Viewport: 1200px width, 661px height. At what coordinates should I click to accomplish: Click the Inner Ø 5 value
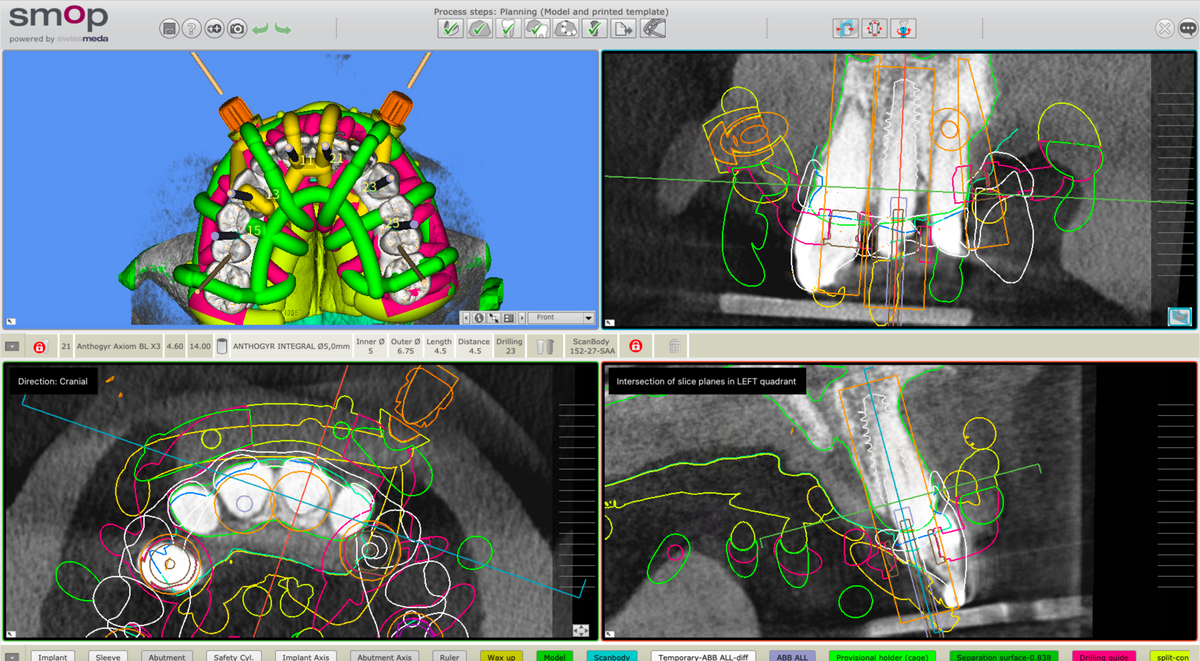[370, 347]
